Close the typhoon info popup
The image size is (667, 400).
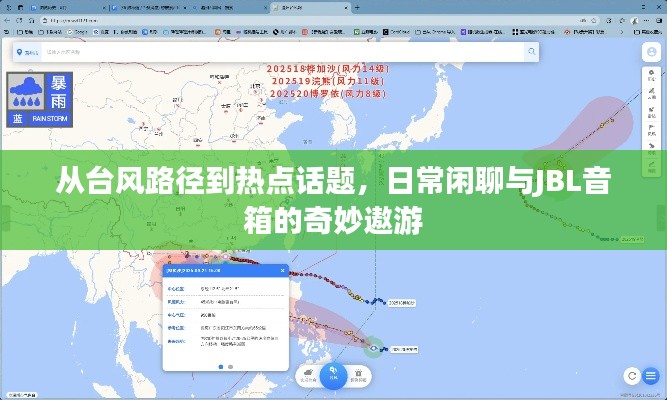[283, 270]
